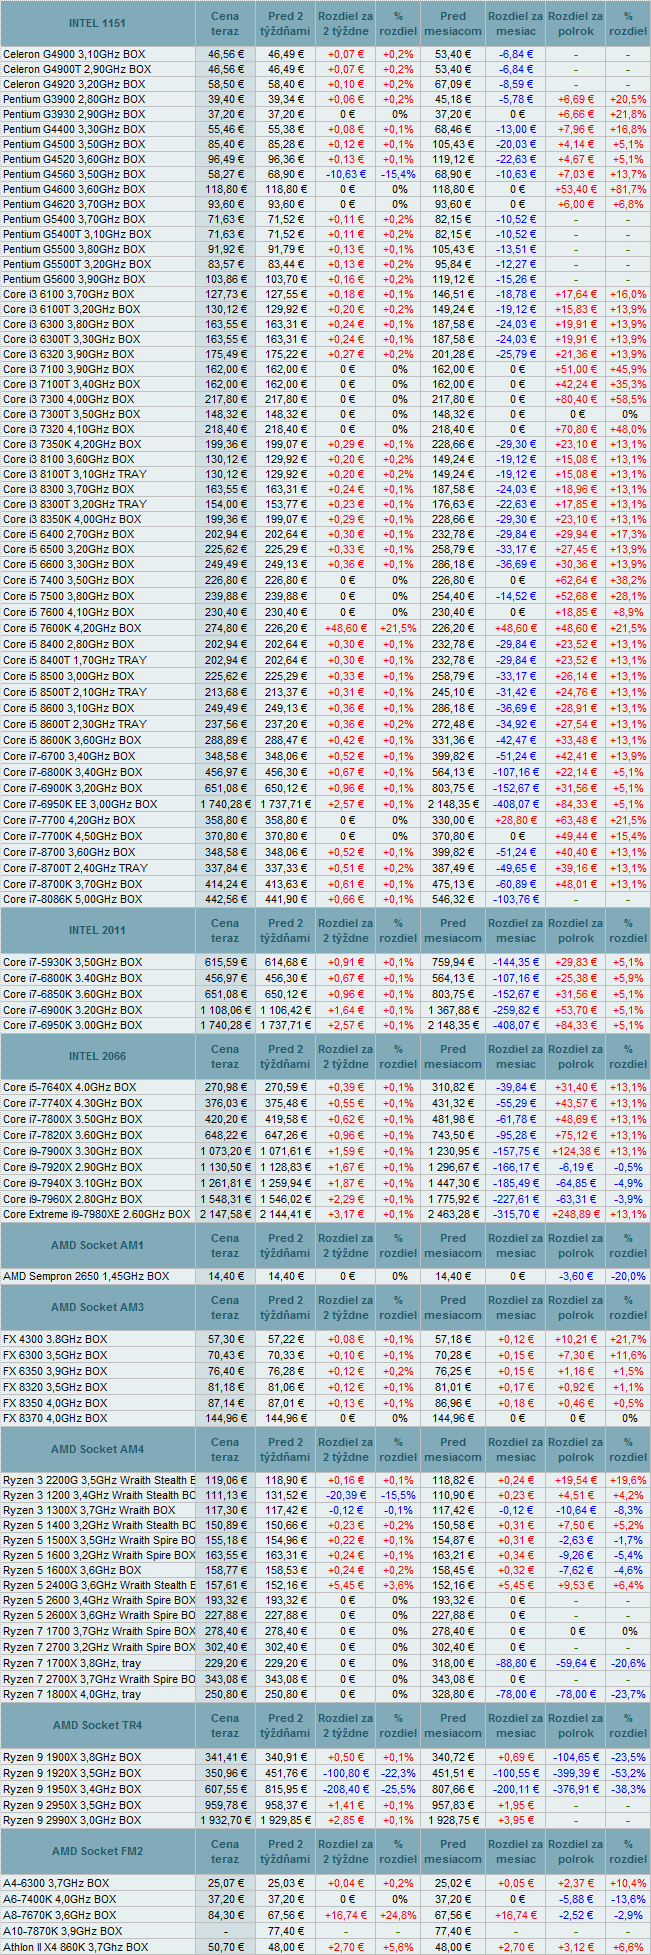Click Pred mesiacom header in INTEL 2066 section
This screenshot has width=651, height=1955.
pyautogui.click(x=453, y=1056)
